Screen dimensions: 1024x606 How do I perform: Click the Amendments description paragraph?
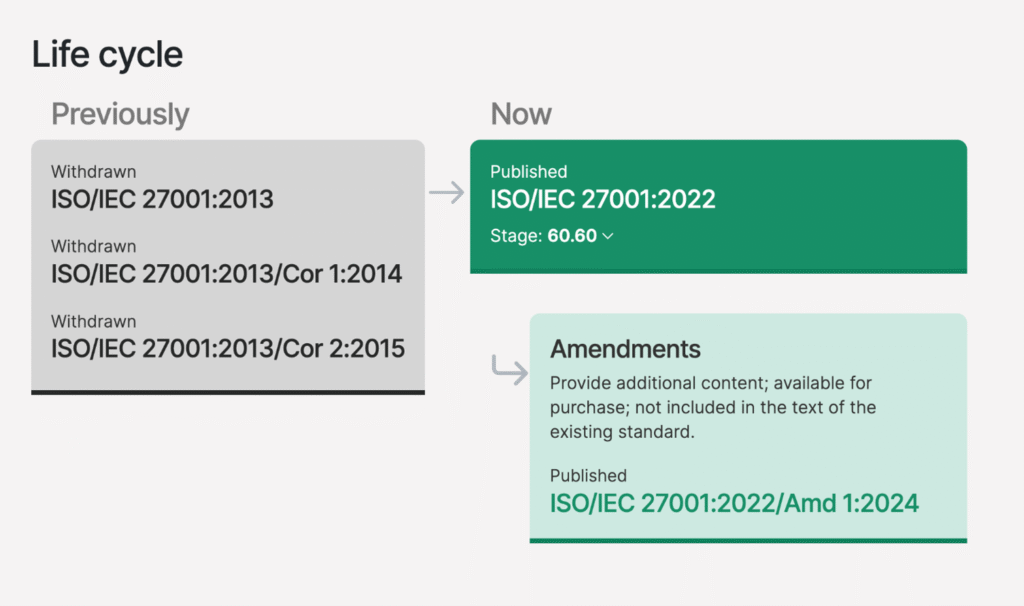[x=712, y=407]
